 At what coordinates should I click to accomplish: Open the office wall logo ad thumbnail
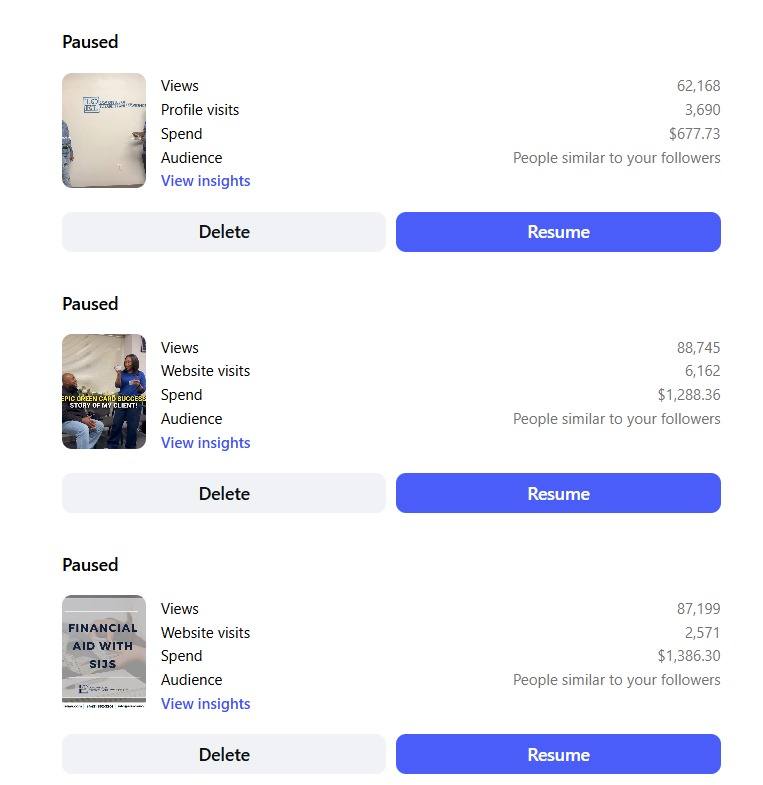[104, 130]
